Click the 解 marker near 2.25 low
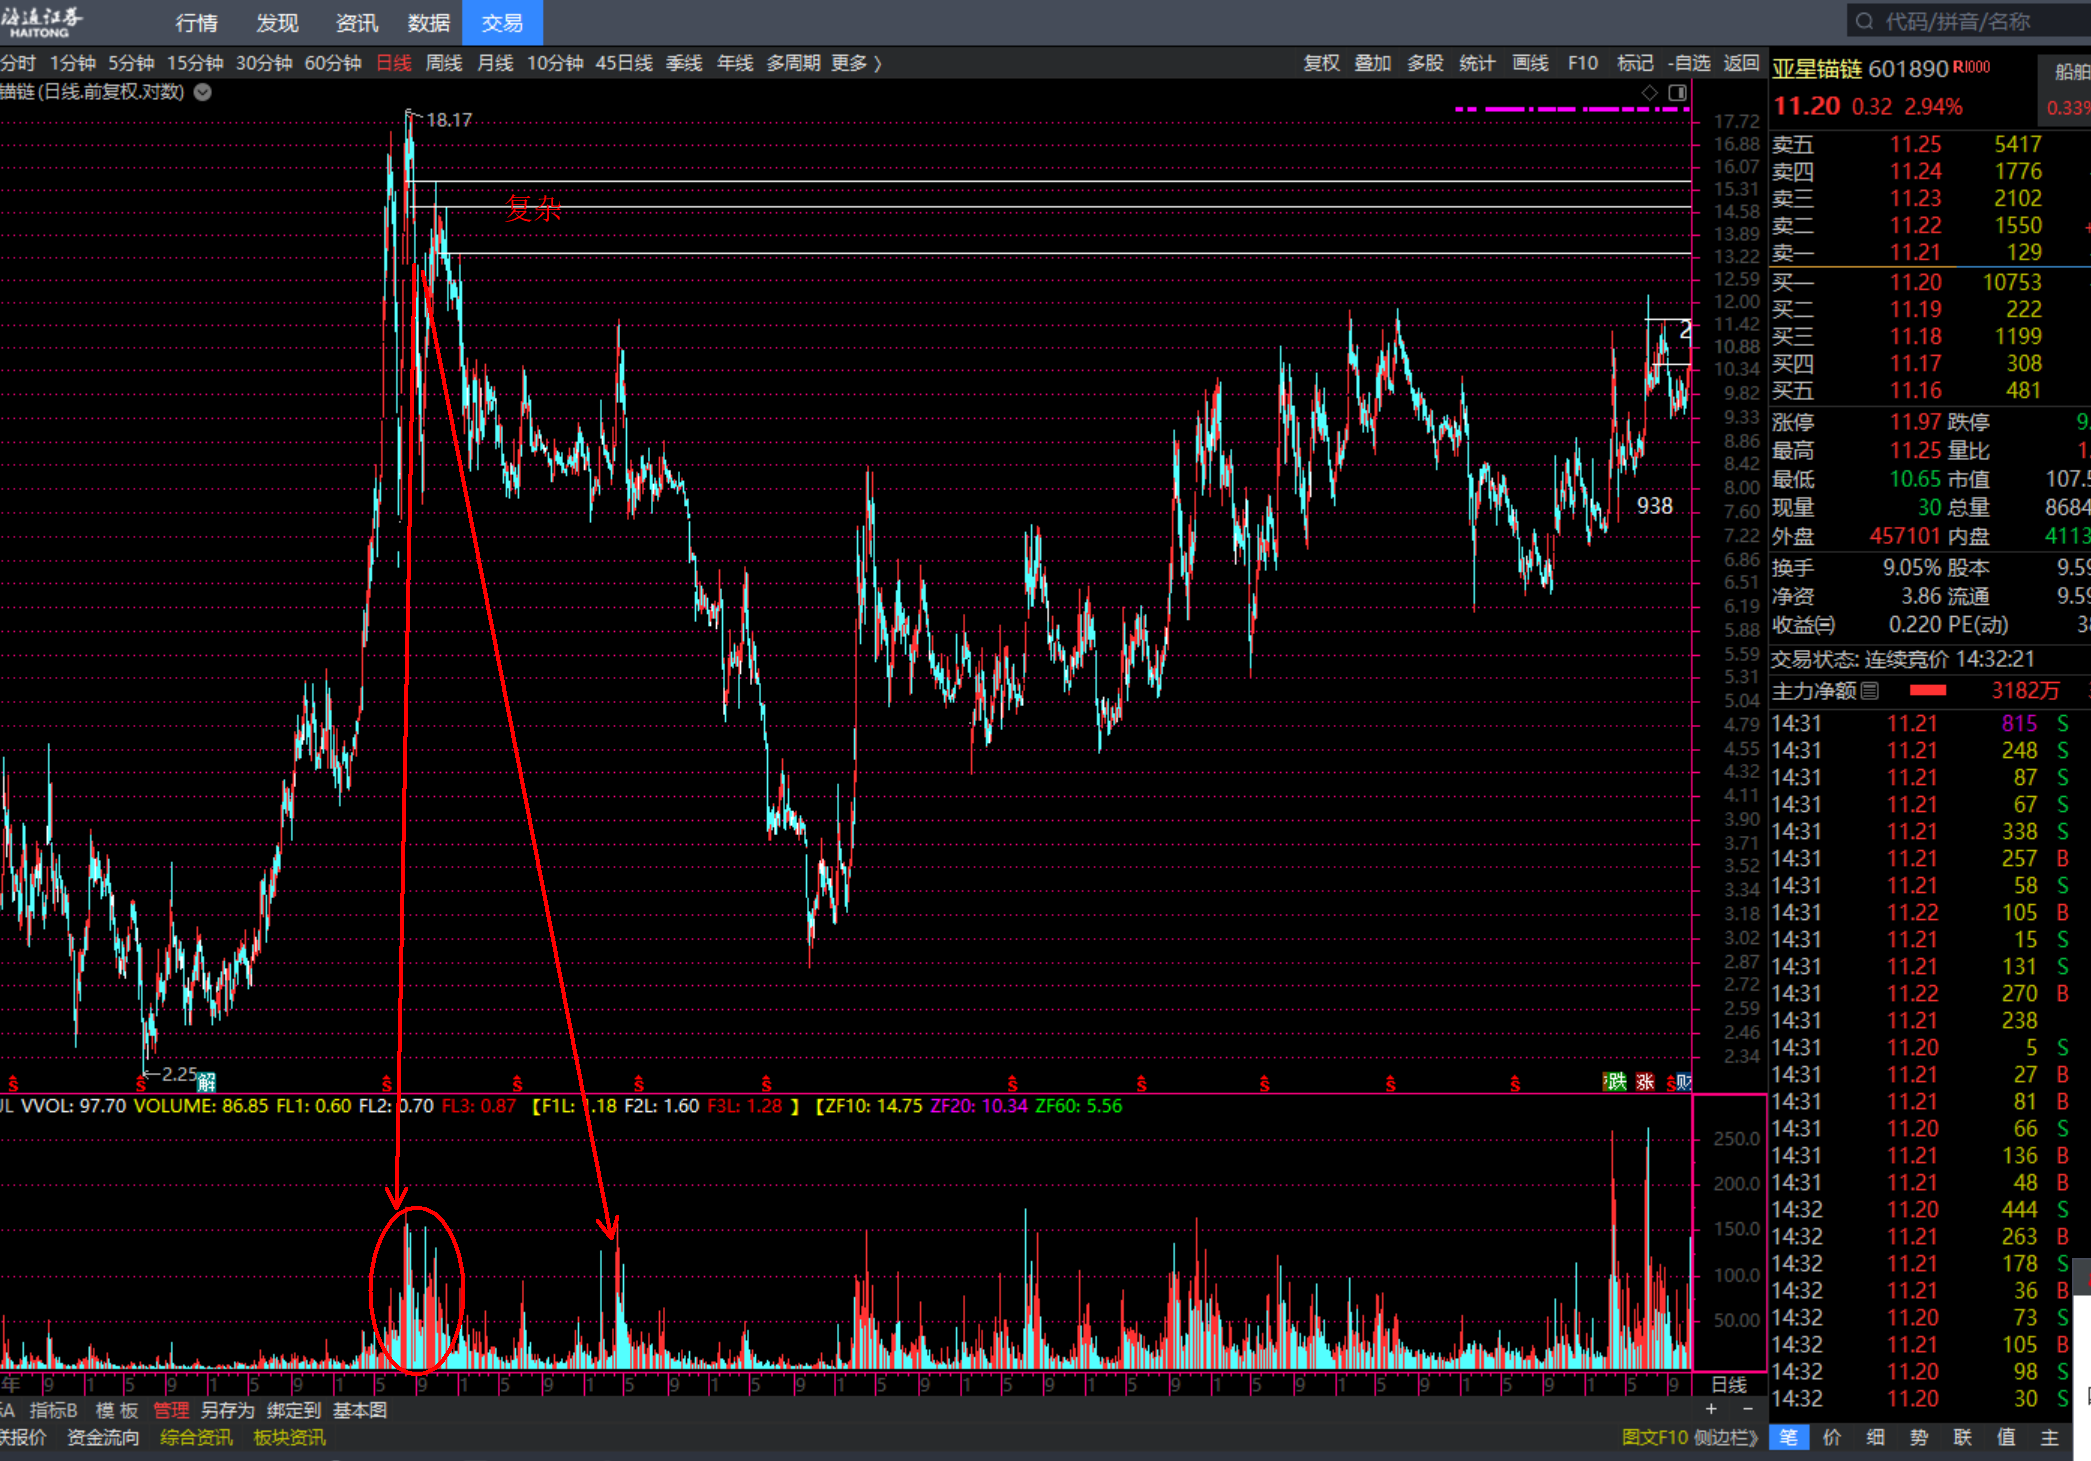Viewport: 2091px width, 1461px height. tap(206, 1081)
